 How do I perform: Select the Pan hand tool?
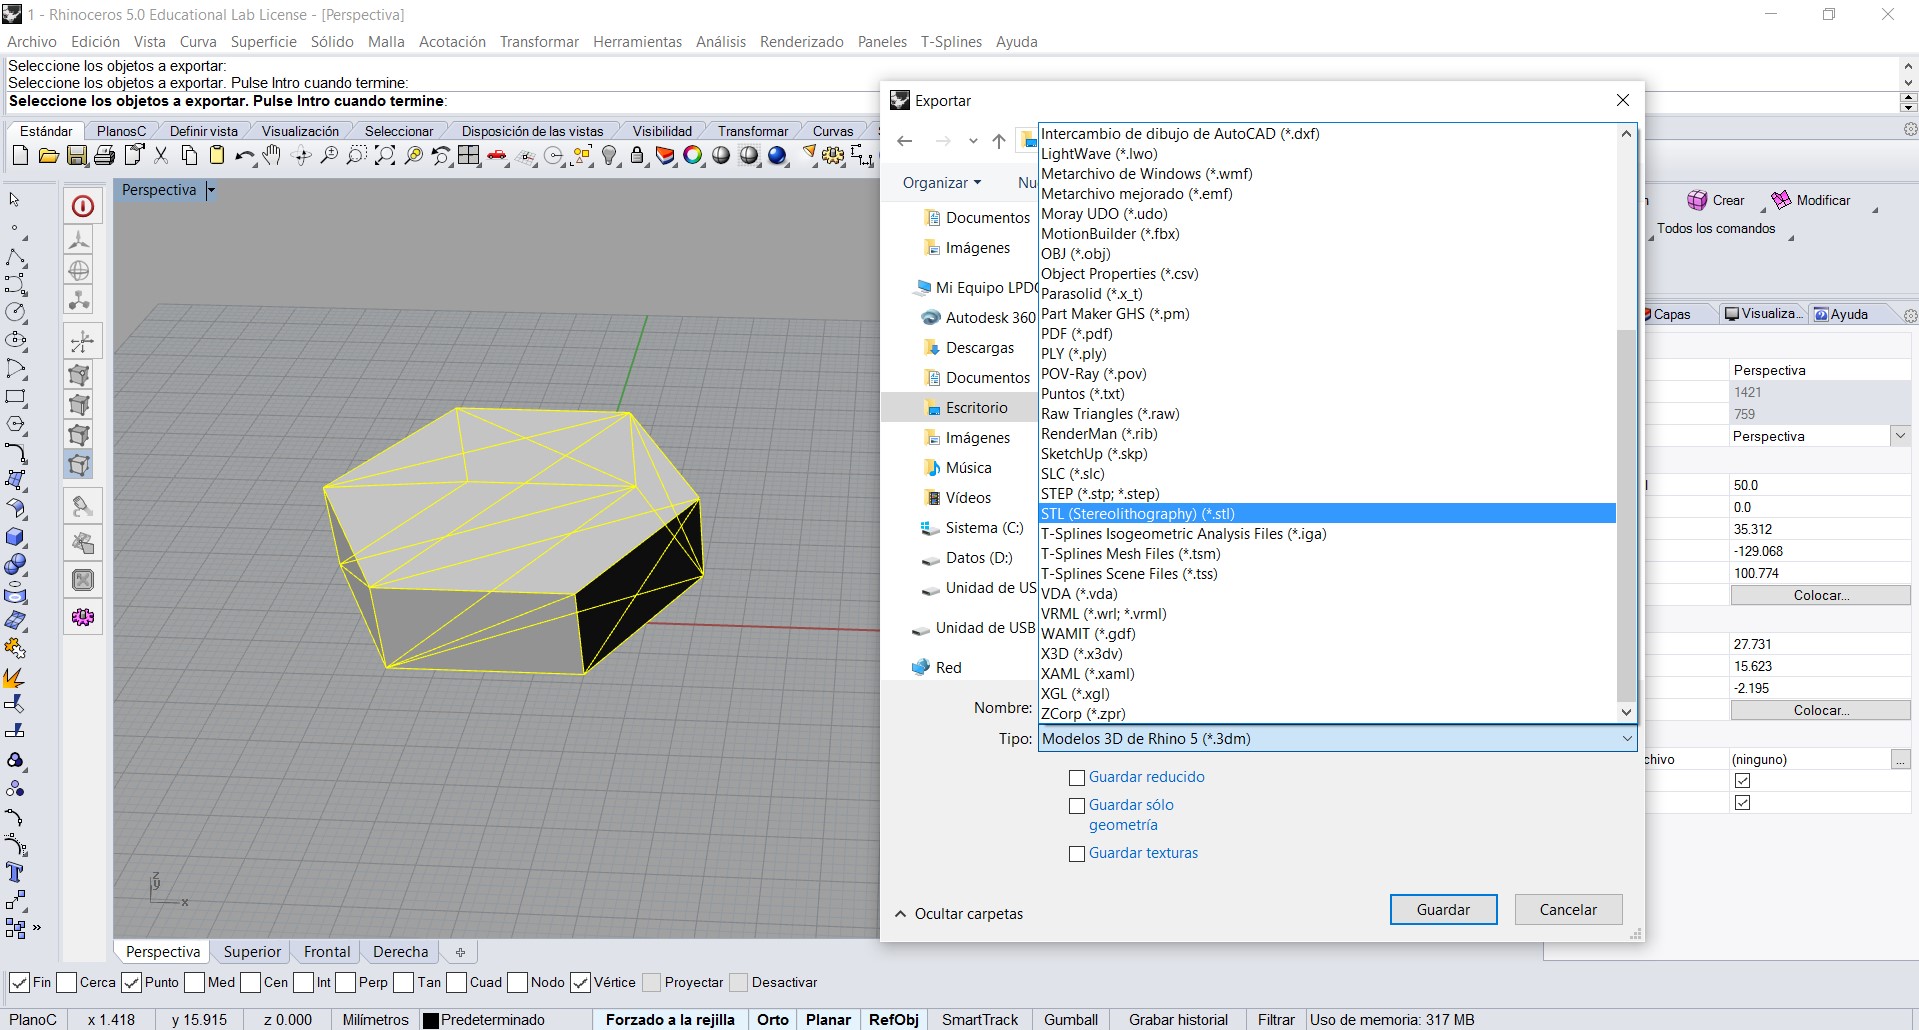tap(272, 155)
